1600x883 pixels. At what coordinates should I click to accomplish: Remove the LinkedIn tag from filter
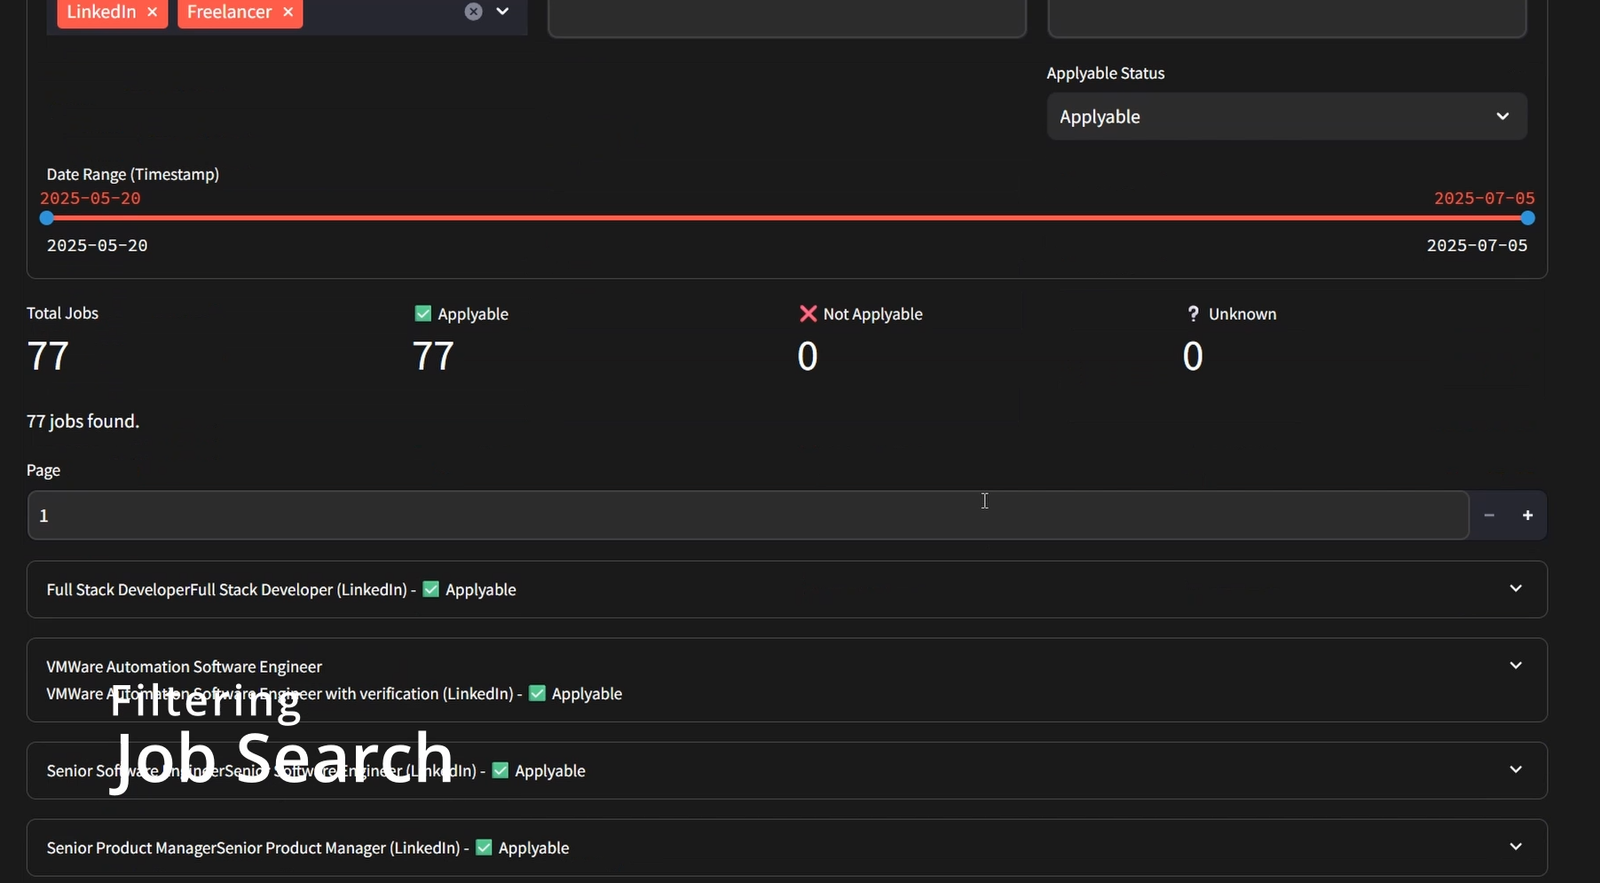point(152,12)
